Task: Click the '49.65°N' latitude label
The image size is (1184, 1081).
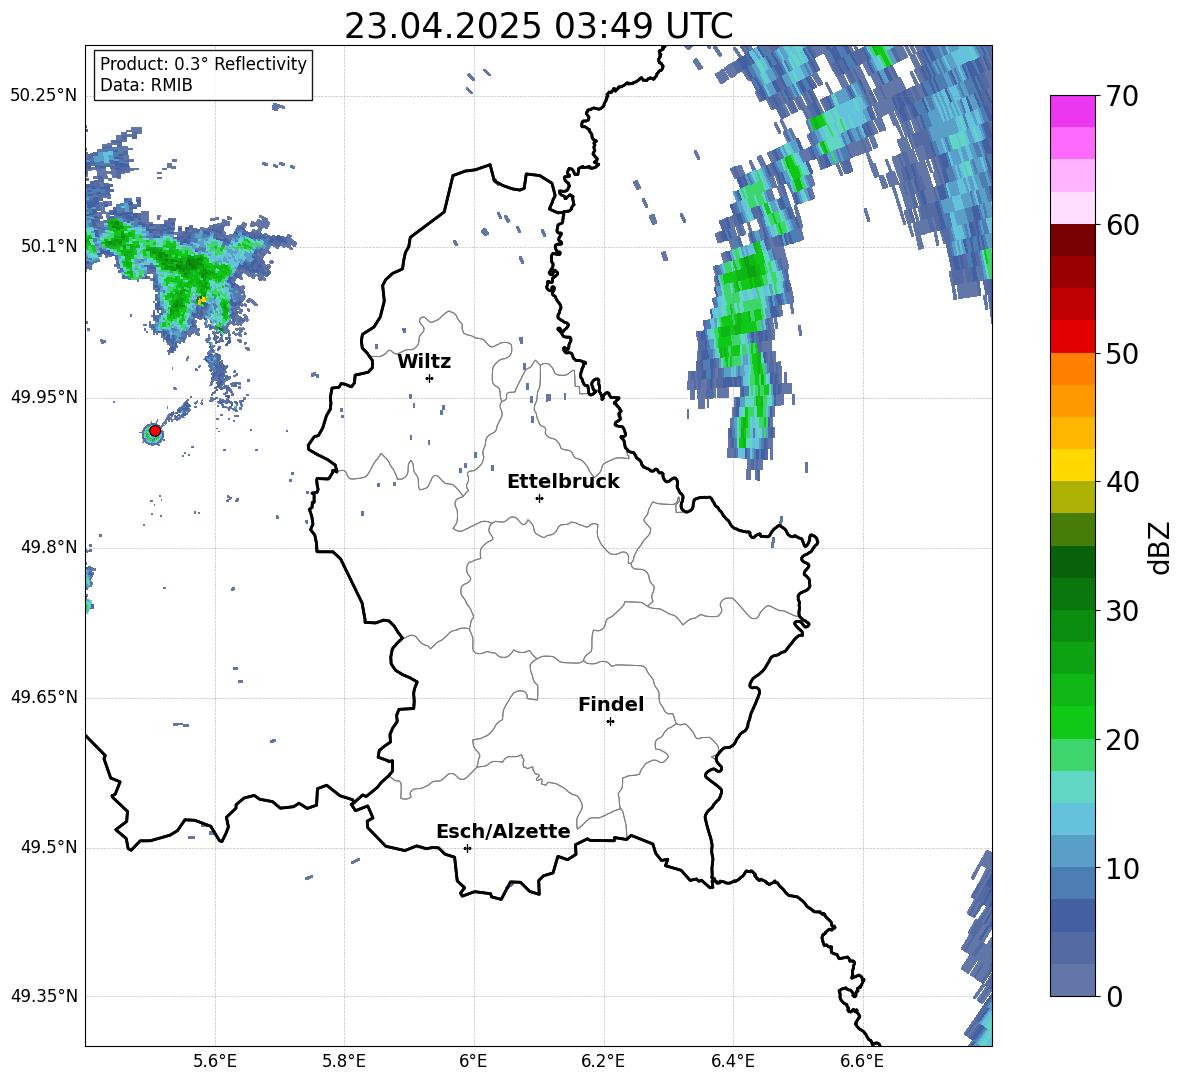Action: pos(44,697)
